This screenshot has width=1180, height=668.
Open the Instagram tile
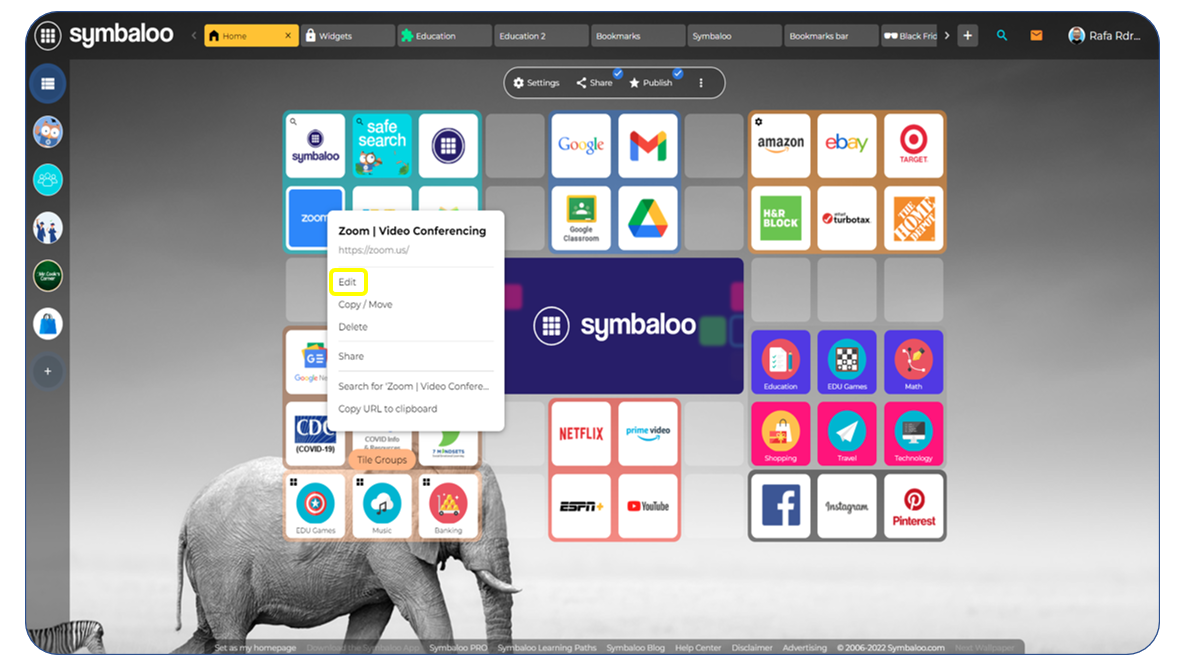tap(847, 506)
